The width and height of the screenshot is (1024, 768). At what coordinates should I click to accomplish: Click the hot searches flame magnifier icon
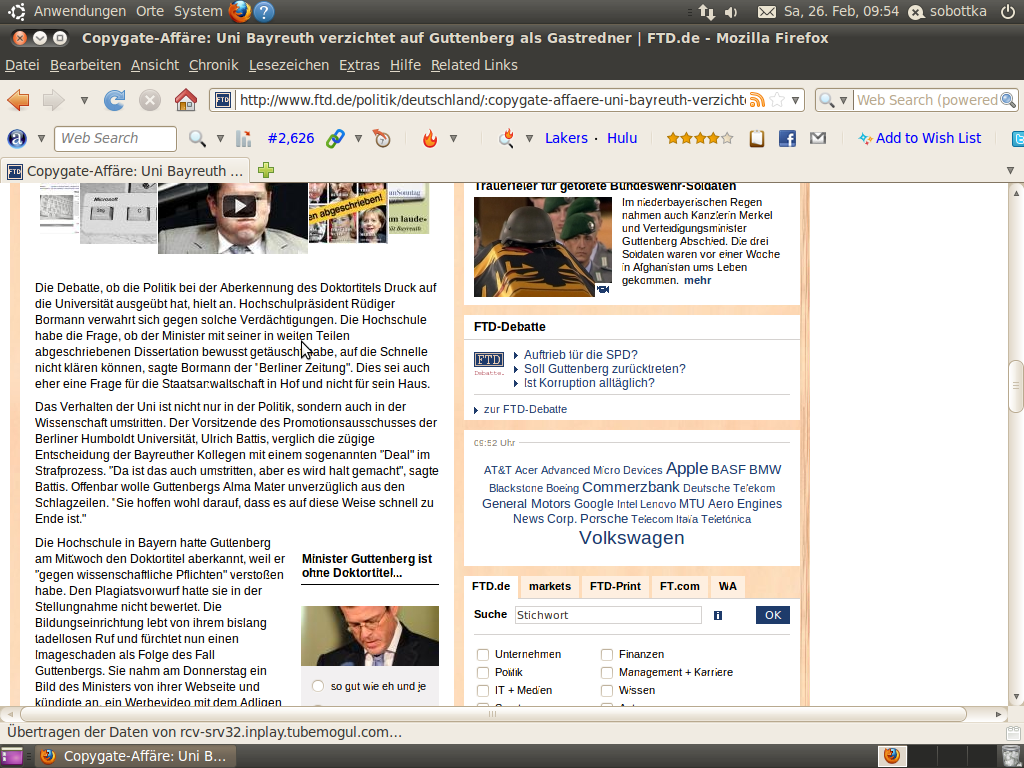(506, 138)
